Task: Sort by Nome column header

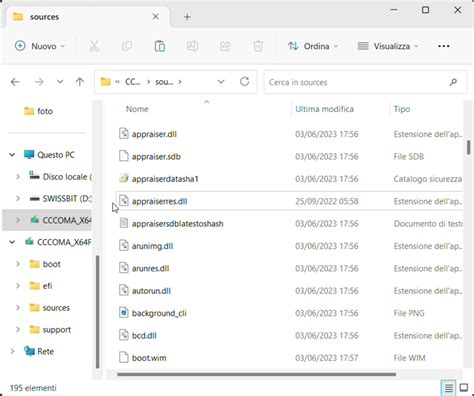Action: (137, 109)
